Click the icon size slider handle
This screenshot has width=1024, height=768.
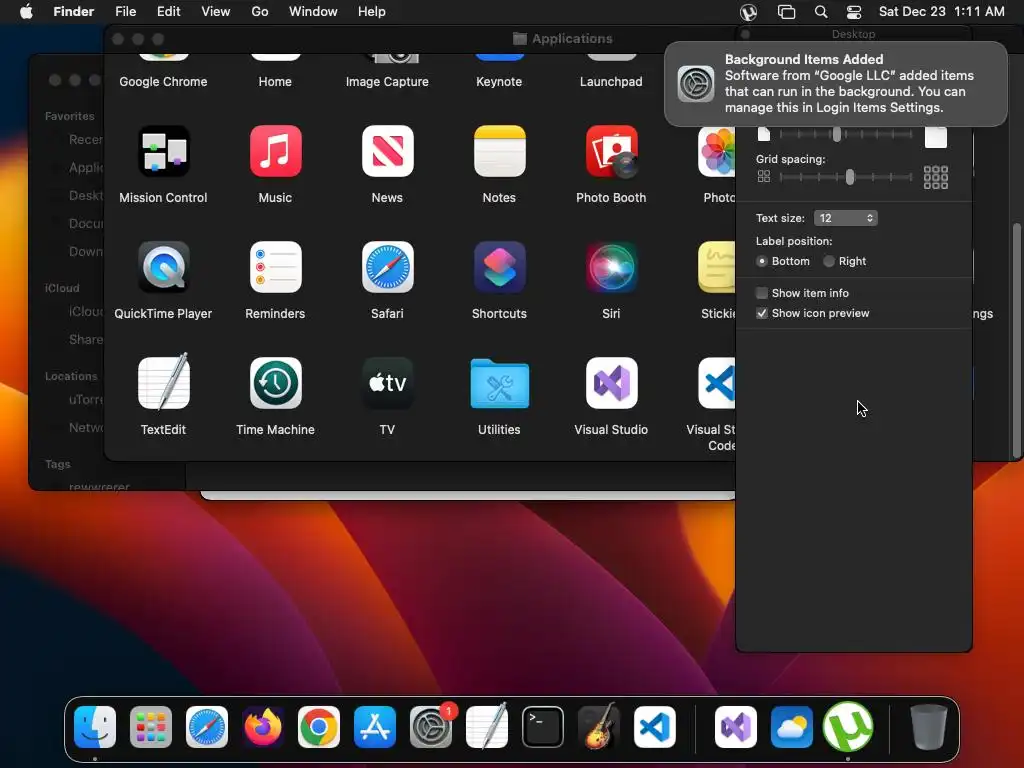click(x=837, y=134)
